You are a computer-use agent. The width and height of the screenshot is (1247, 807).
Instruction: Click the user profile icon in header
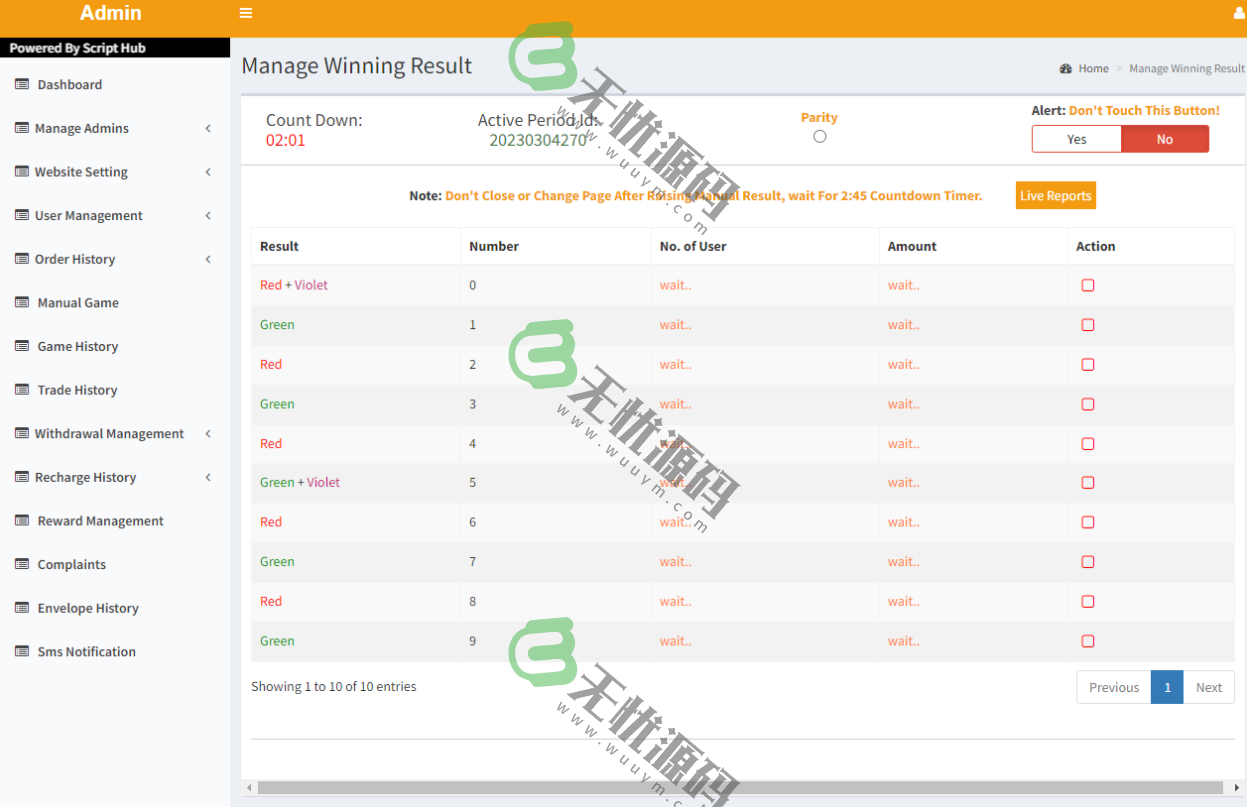pyautogui.click(x=1240, y=13)
